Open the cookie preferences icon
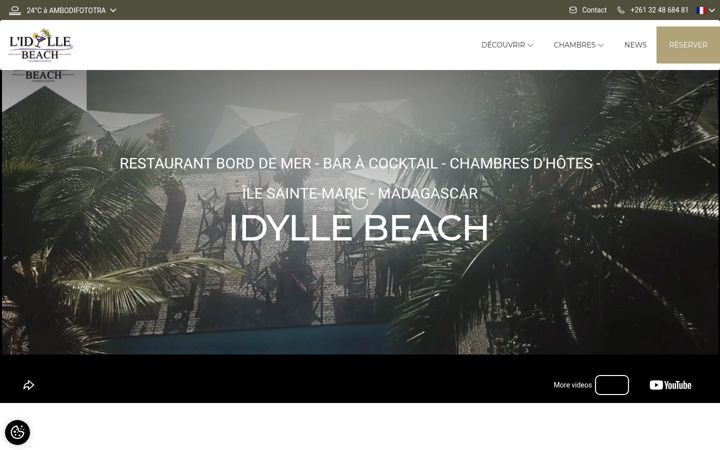Viewport: 720px width, 450px height. click(17, 432)
